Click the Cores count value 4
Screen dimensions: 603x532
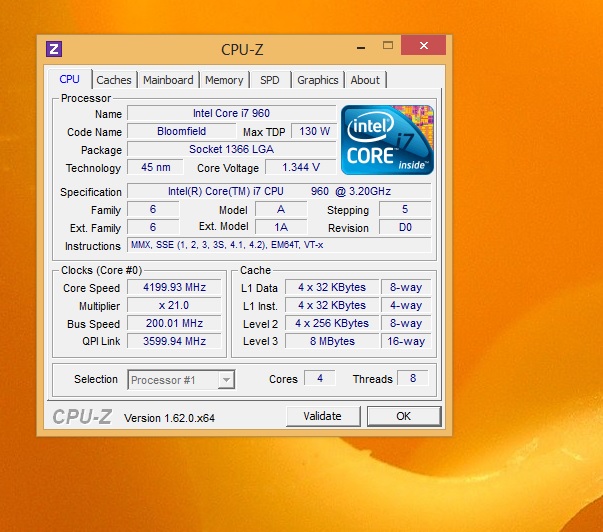[320, 378]
